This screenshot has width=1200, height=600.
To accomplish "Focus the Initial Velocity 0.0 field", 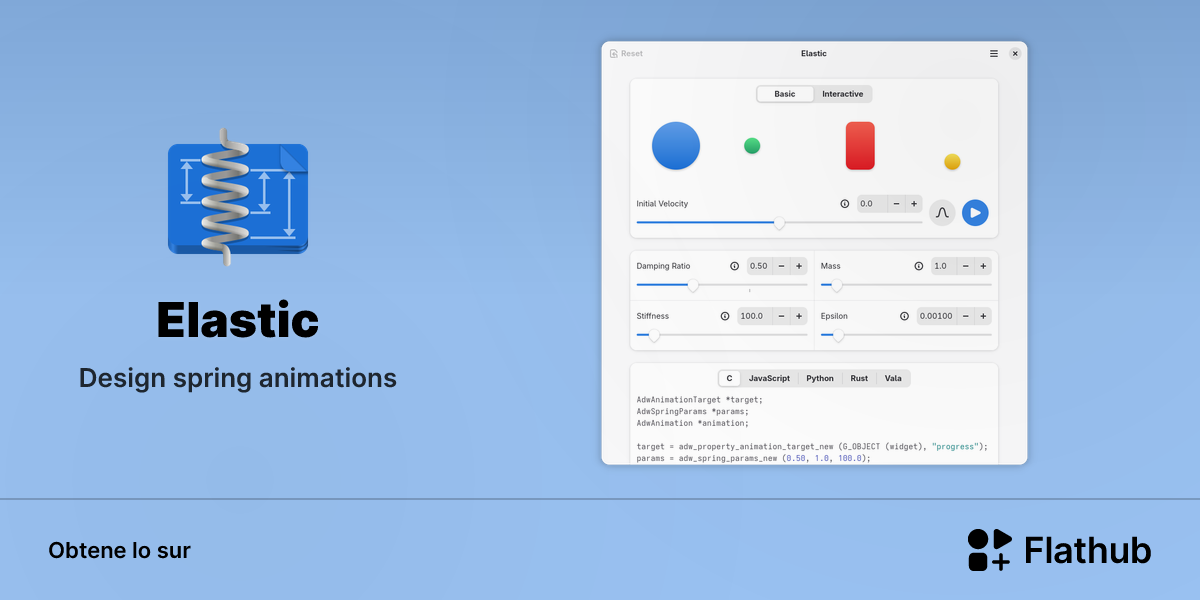I will 871,204.
